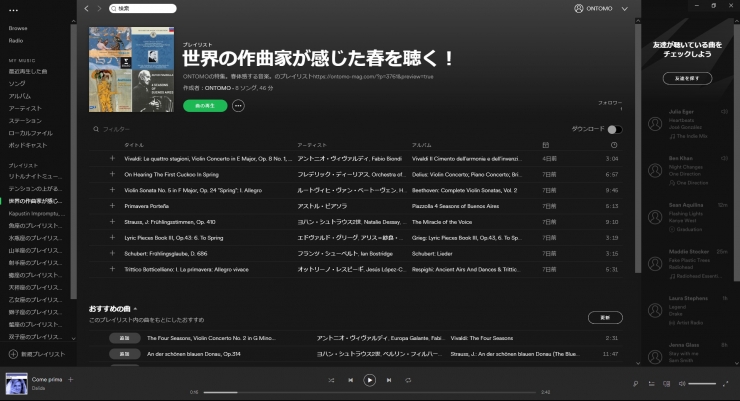Viewport: 740px width, 401px height.
Task: Open ソング in My Music
Action: (17, 84)
